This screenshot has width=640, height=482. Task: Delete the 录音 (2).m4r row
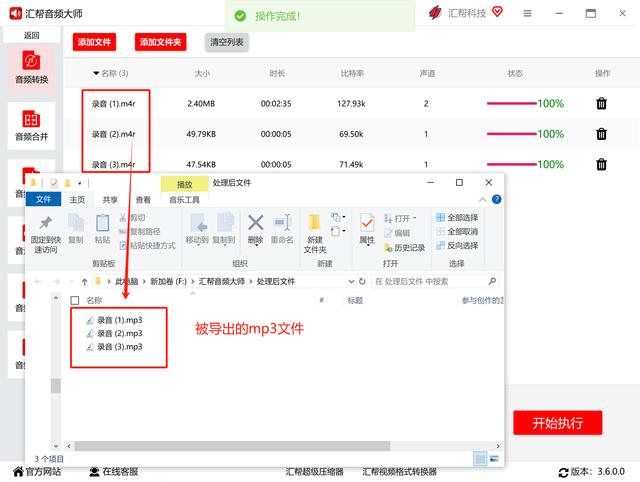[601, 134]
